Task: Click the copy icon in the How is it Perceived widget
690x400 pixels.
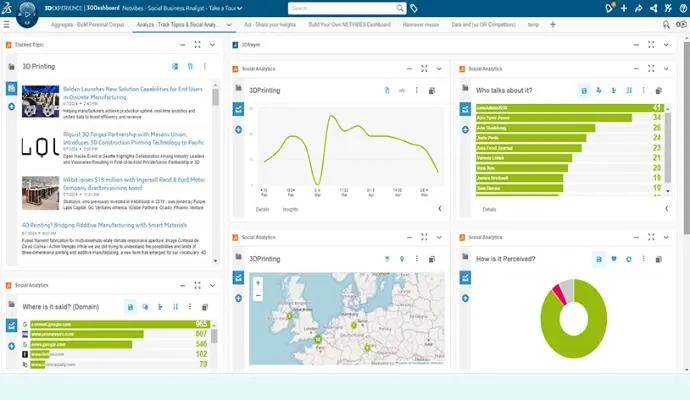Action: (658, 259)
